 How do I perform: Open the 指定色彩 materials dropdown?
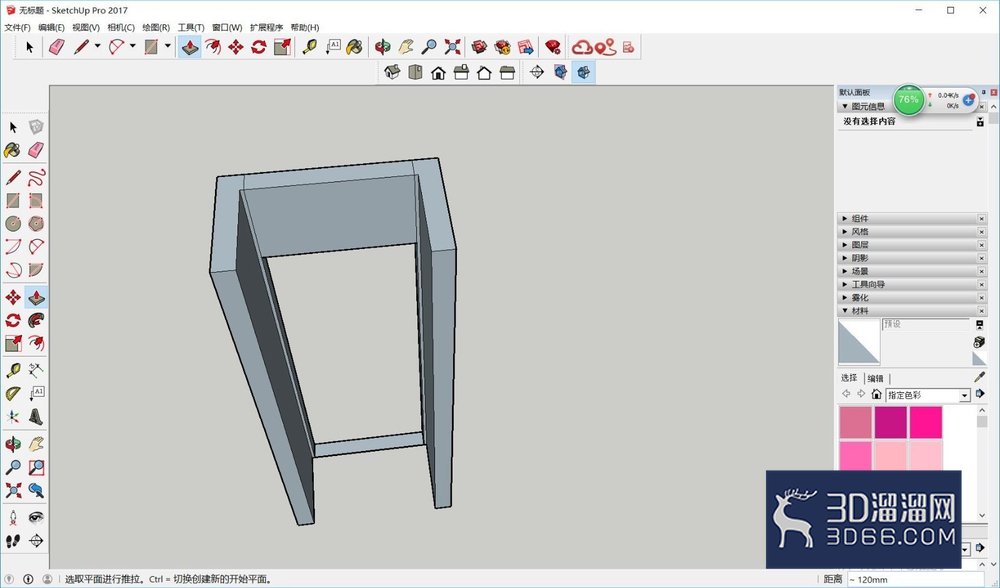pyautogui.click(x=928, y=395)
